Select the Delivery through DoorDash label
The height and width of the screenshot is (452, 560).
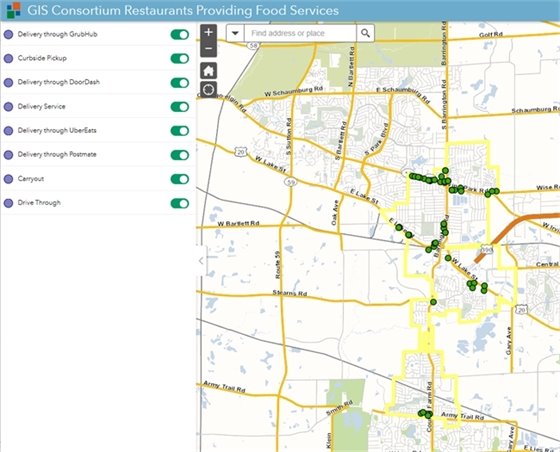point(59,82)
